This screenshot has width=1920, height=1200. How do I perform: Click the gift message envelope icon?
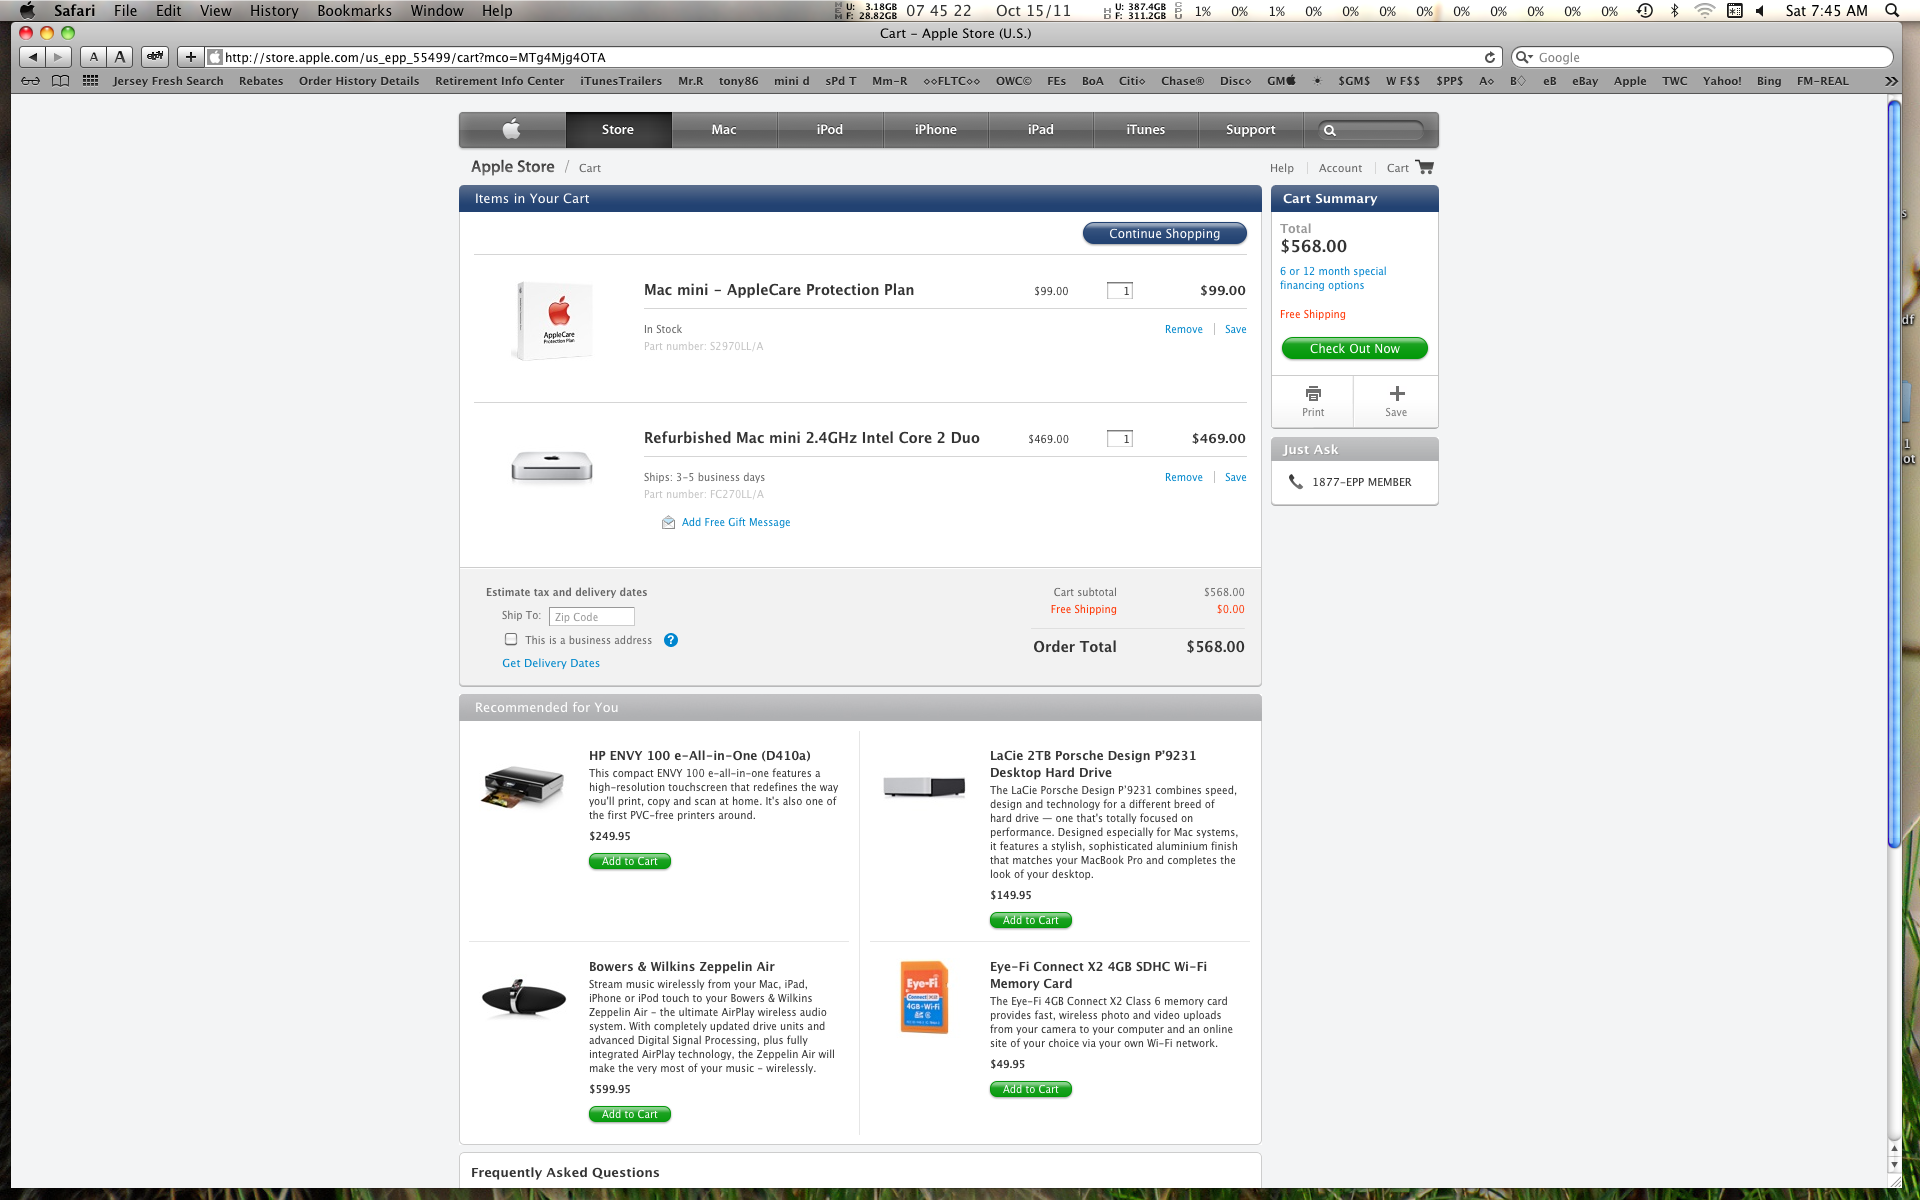[668, 523]
